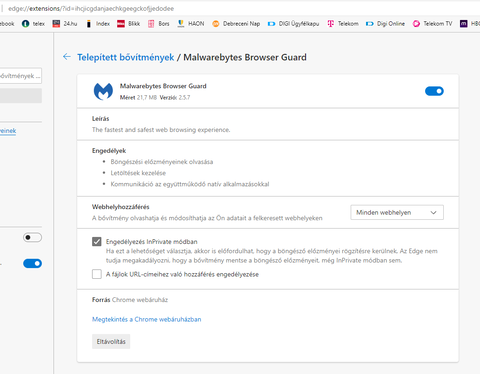
Task: Disable the Malwarebytes Browser Guard extension toggle
Action: tap(434, 91)
